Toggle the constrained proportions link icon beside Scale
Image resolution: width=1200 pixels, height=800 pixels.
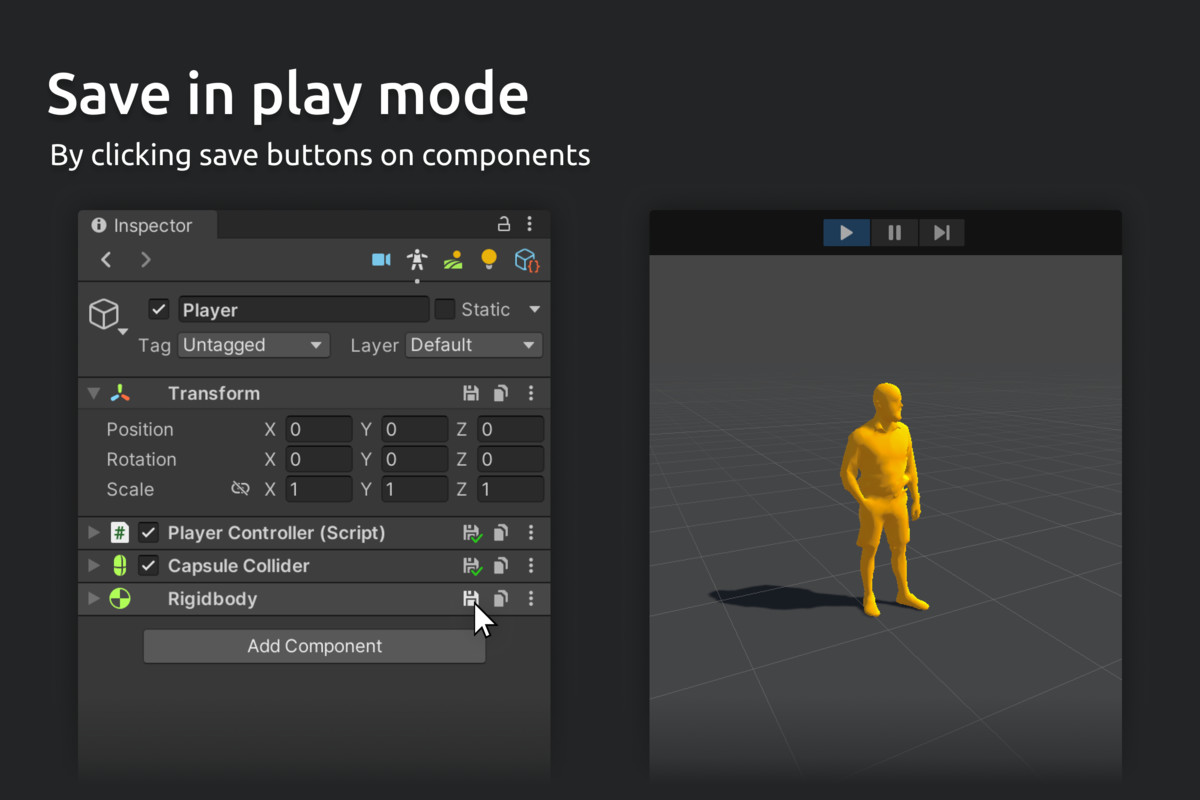240,489
